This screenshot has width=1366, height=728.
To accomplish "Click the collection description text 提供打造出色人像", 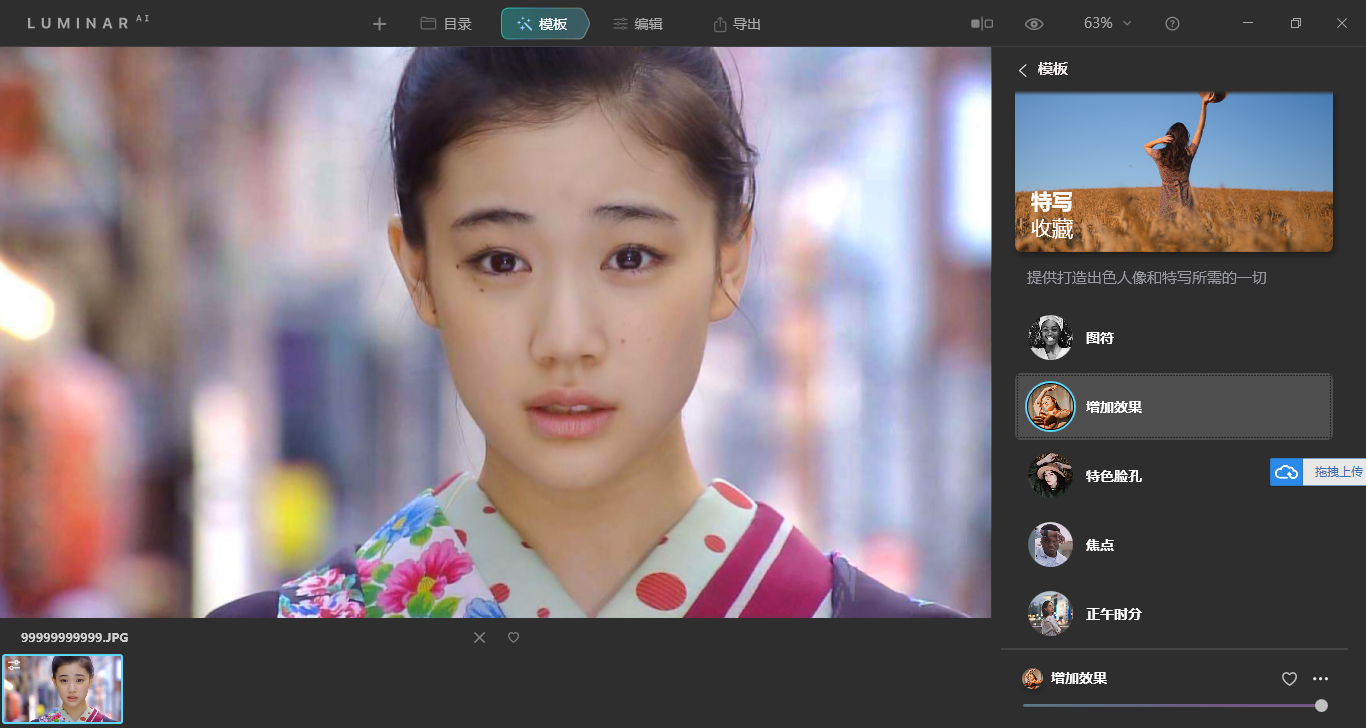I will point(1146,277).
